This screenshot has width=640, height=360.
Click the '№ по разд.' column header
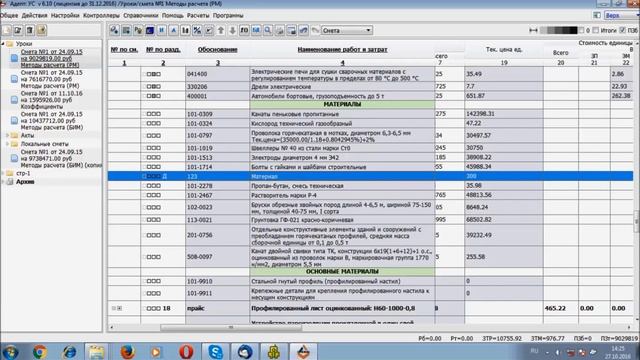(163, 49)
